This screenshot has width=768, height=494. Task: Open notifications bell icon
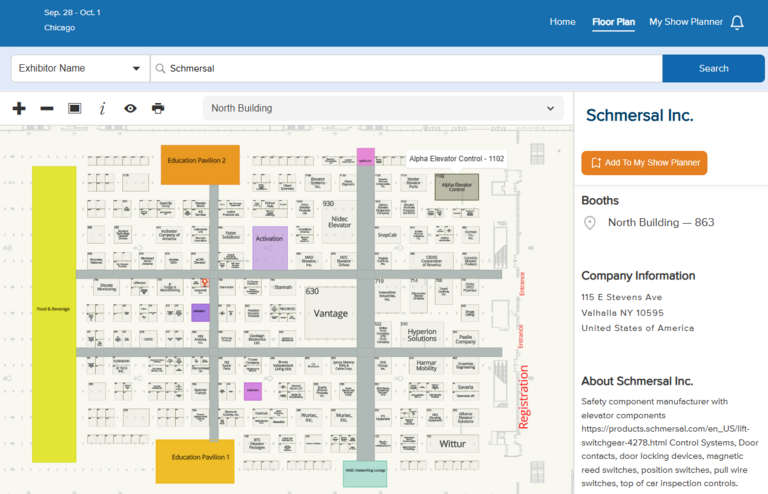point(737,23)
